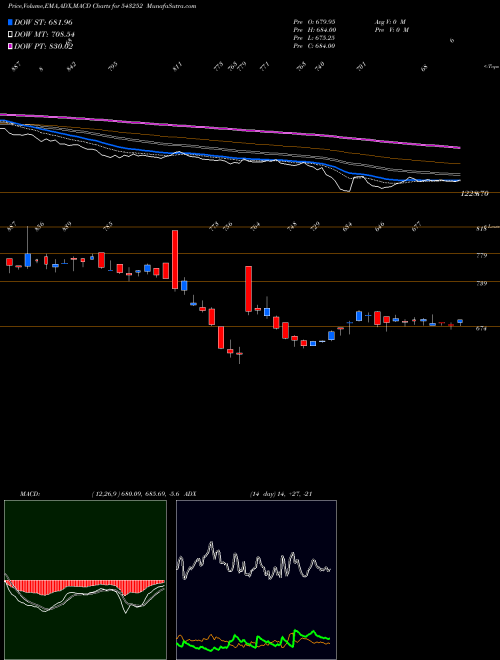Screen dimensions: 500x660
Task: Click the 674 price axis label
Action: tap(481, 329)
